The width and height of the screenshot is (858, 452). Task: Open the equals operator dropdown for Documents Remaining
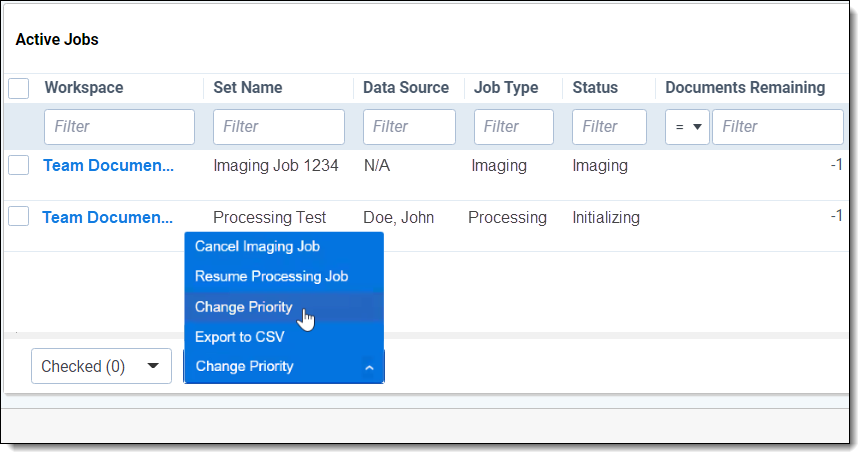[687, 127]
